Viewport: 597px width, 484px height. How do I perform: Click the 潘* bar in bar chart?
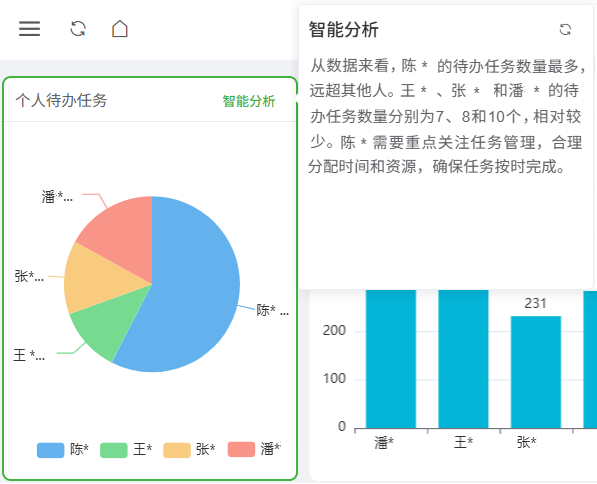pos(391,359)
